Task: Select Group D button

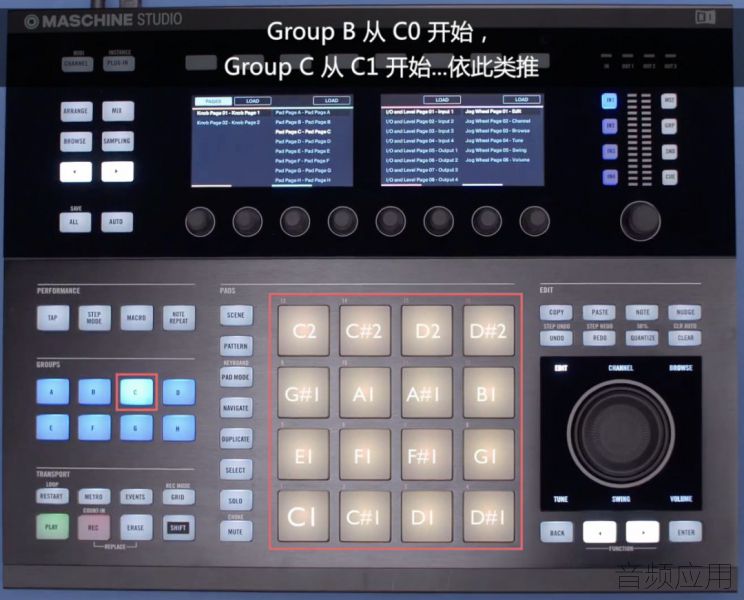Action: click(x=178, y=392)
